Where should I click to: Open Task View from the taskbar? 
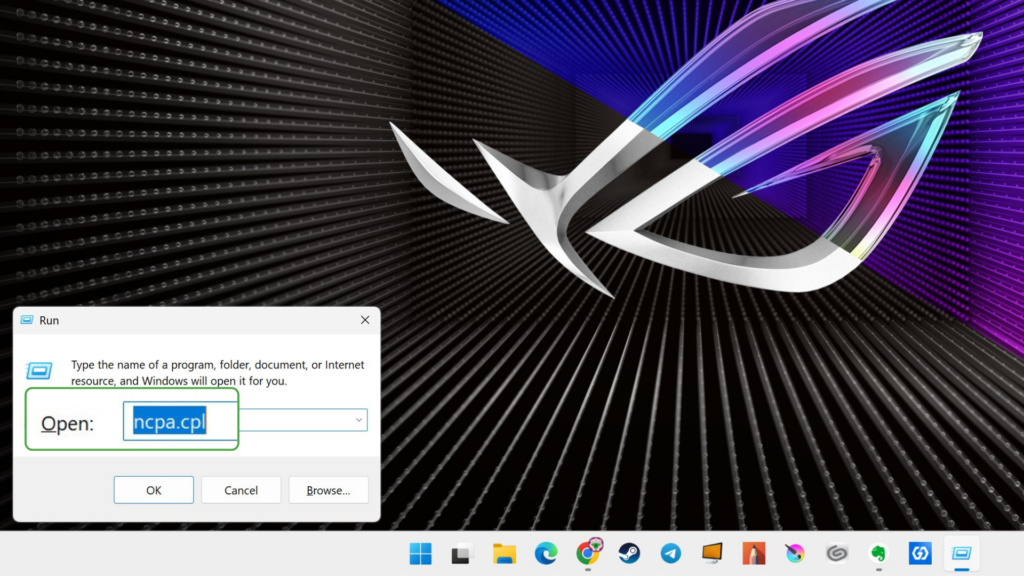pyautogui.click(x=462, y=554)
